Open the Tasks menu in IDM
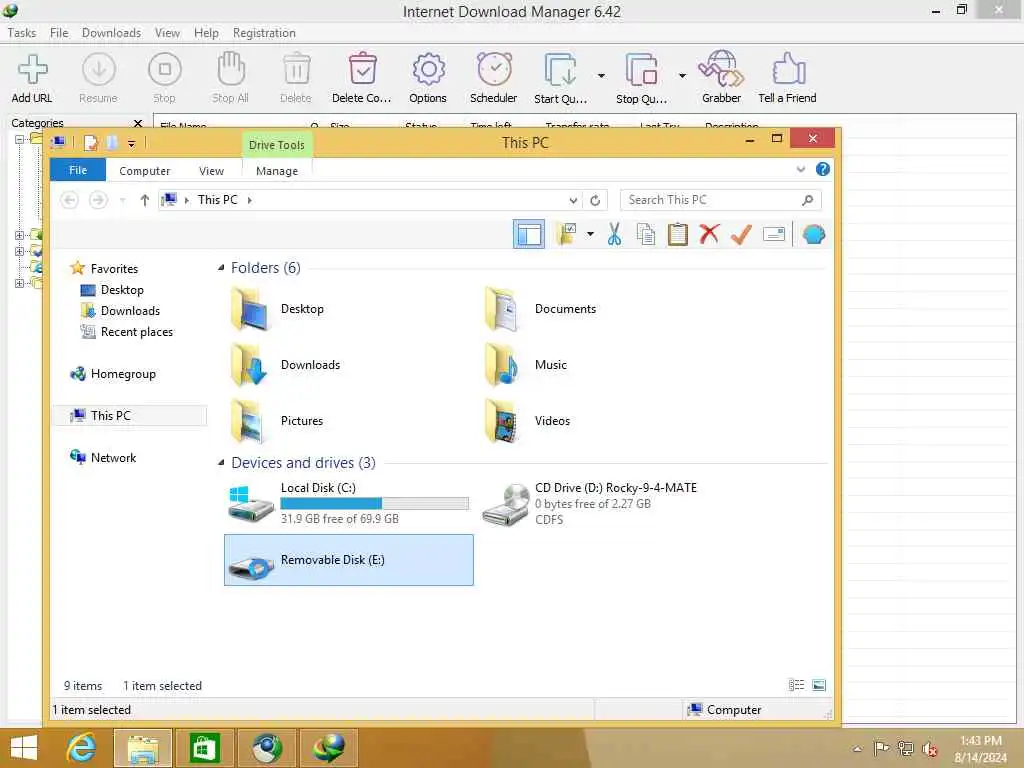The height and width of the screenshot is (768, 1024). pyautogui.click(x=22, y=33)
